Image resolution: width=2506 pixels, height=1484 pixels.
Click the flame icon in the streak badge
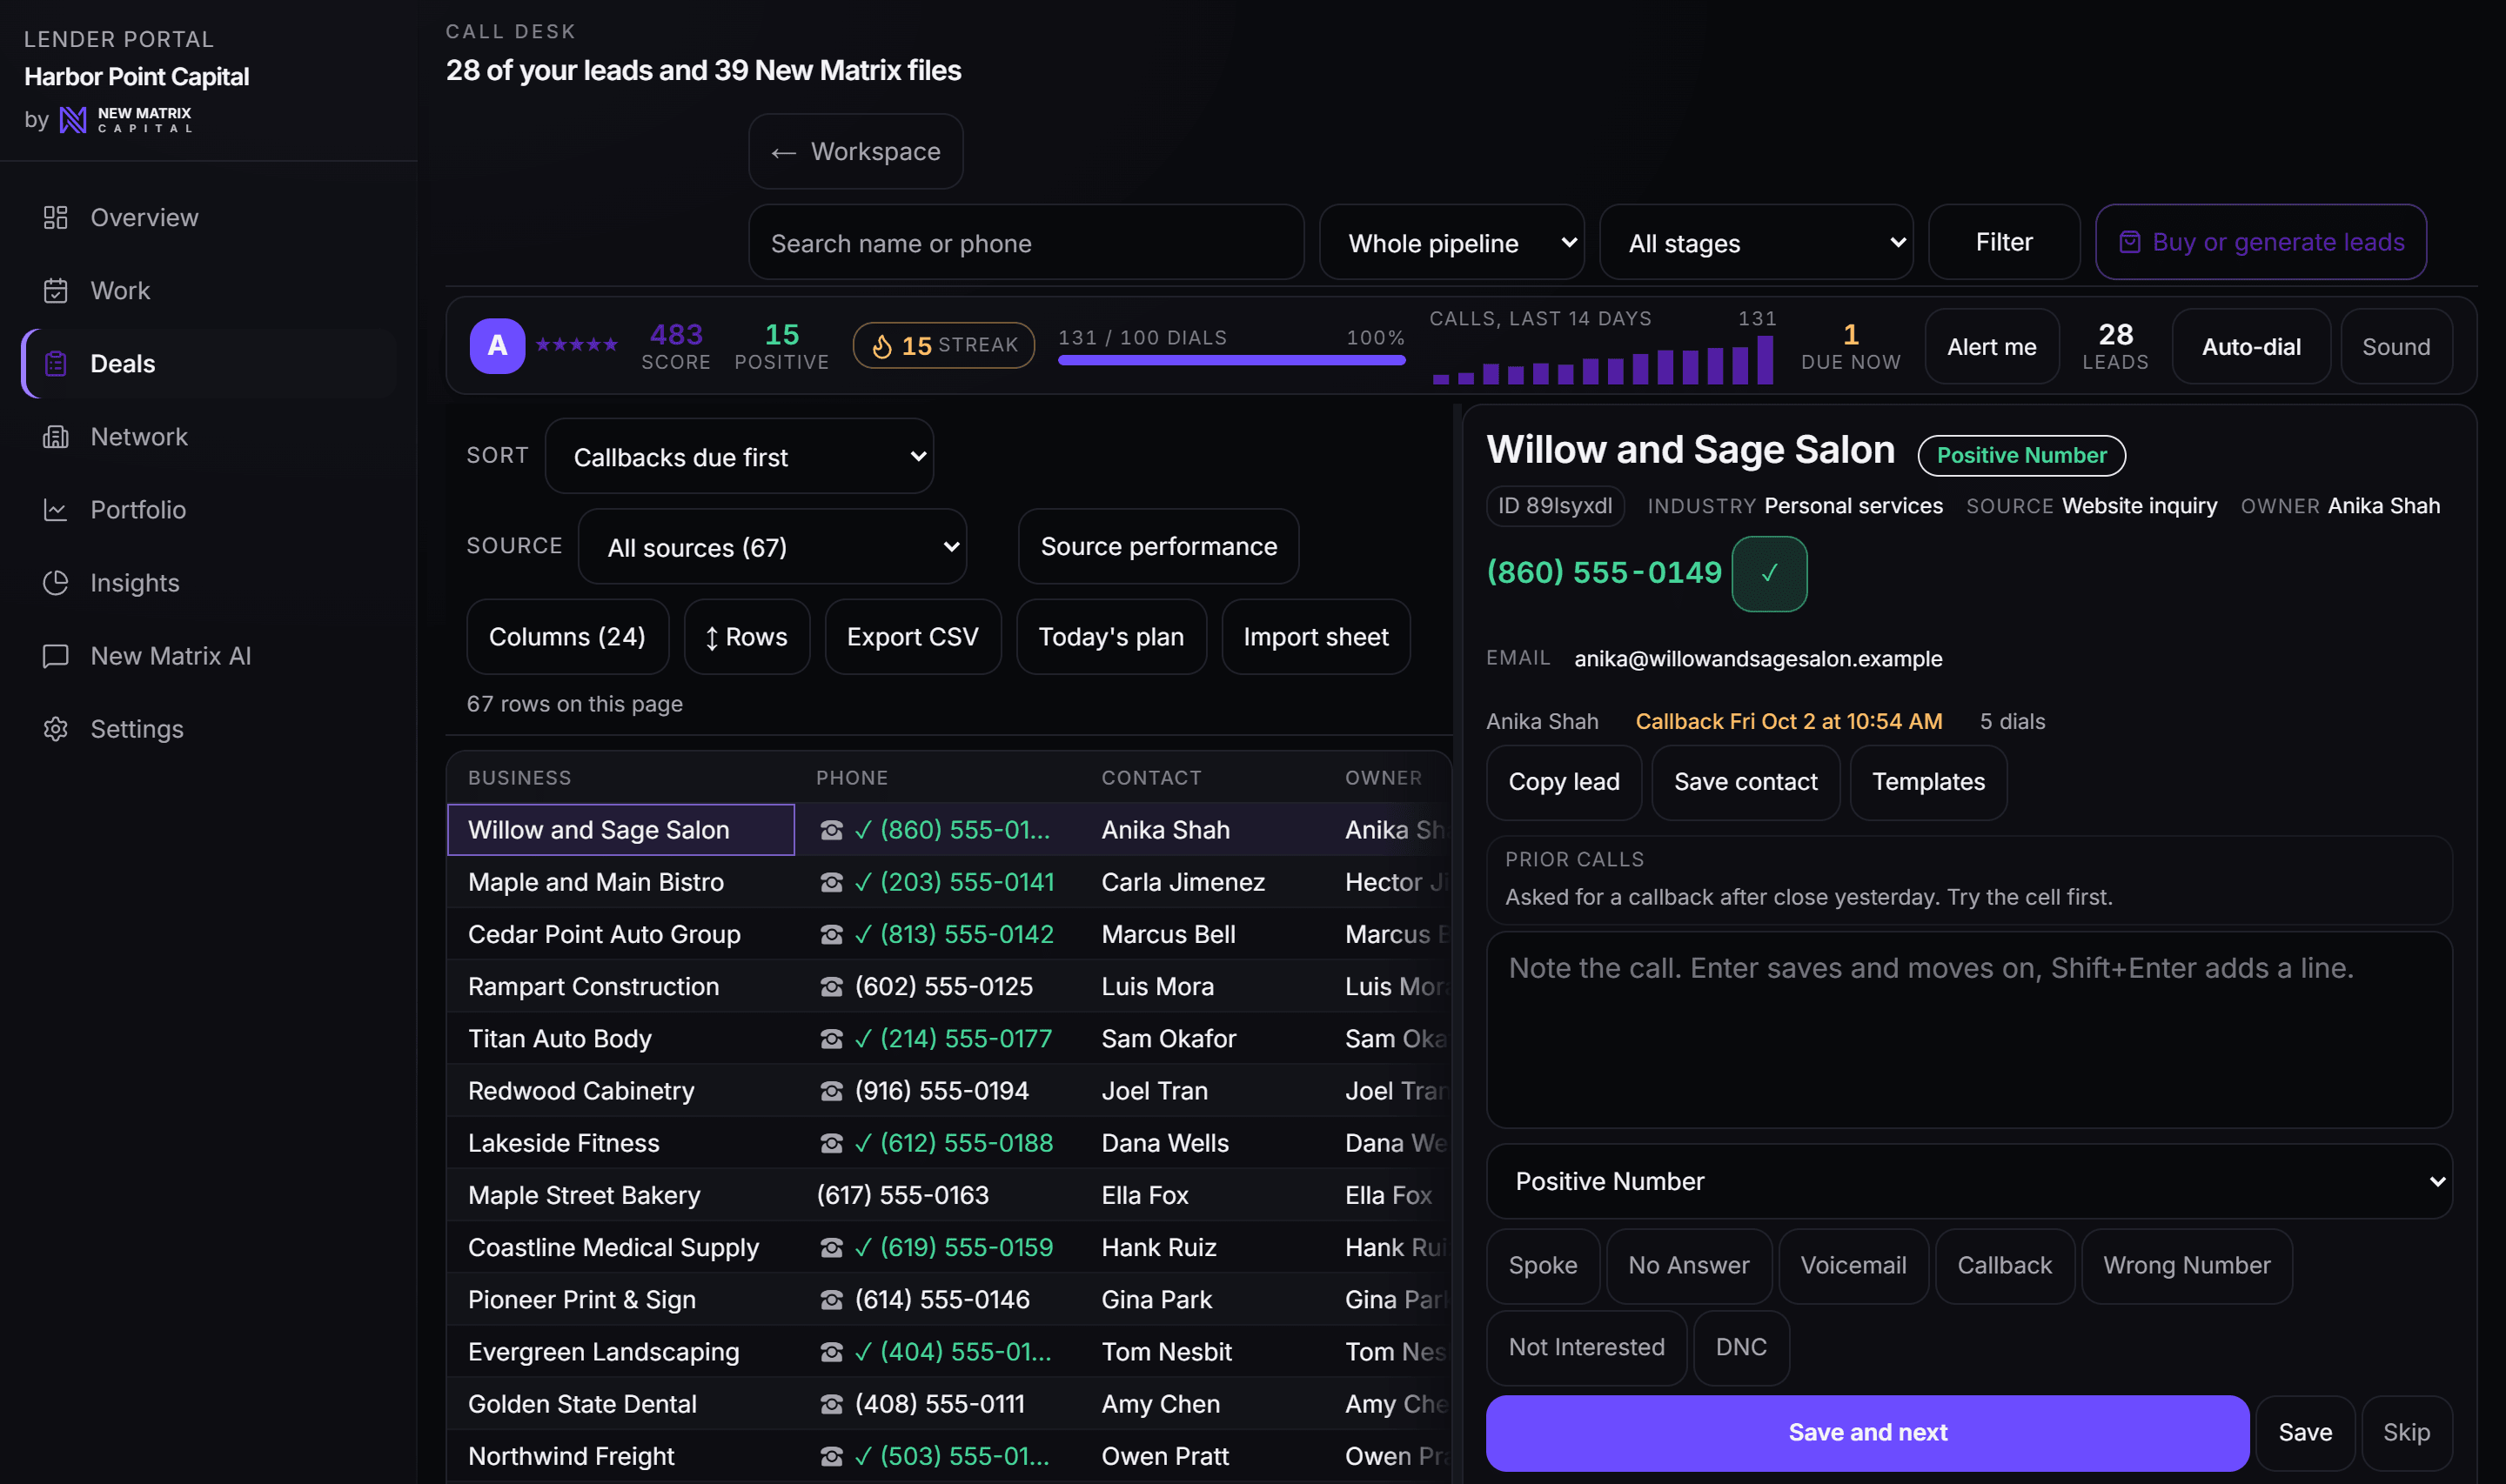point(881,346)
